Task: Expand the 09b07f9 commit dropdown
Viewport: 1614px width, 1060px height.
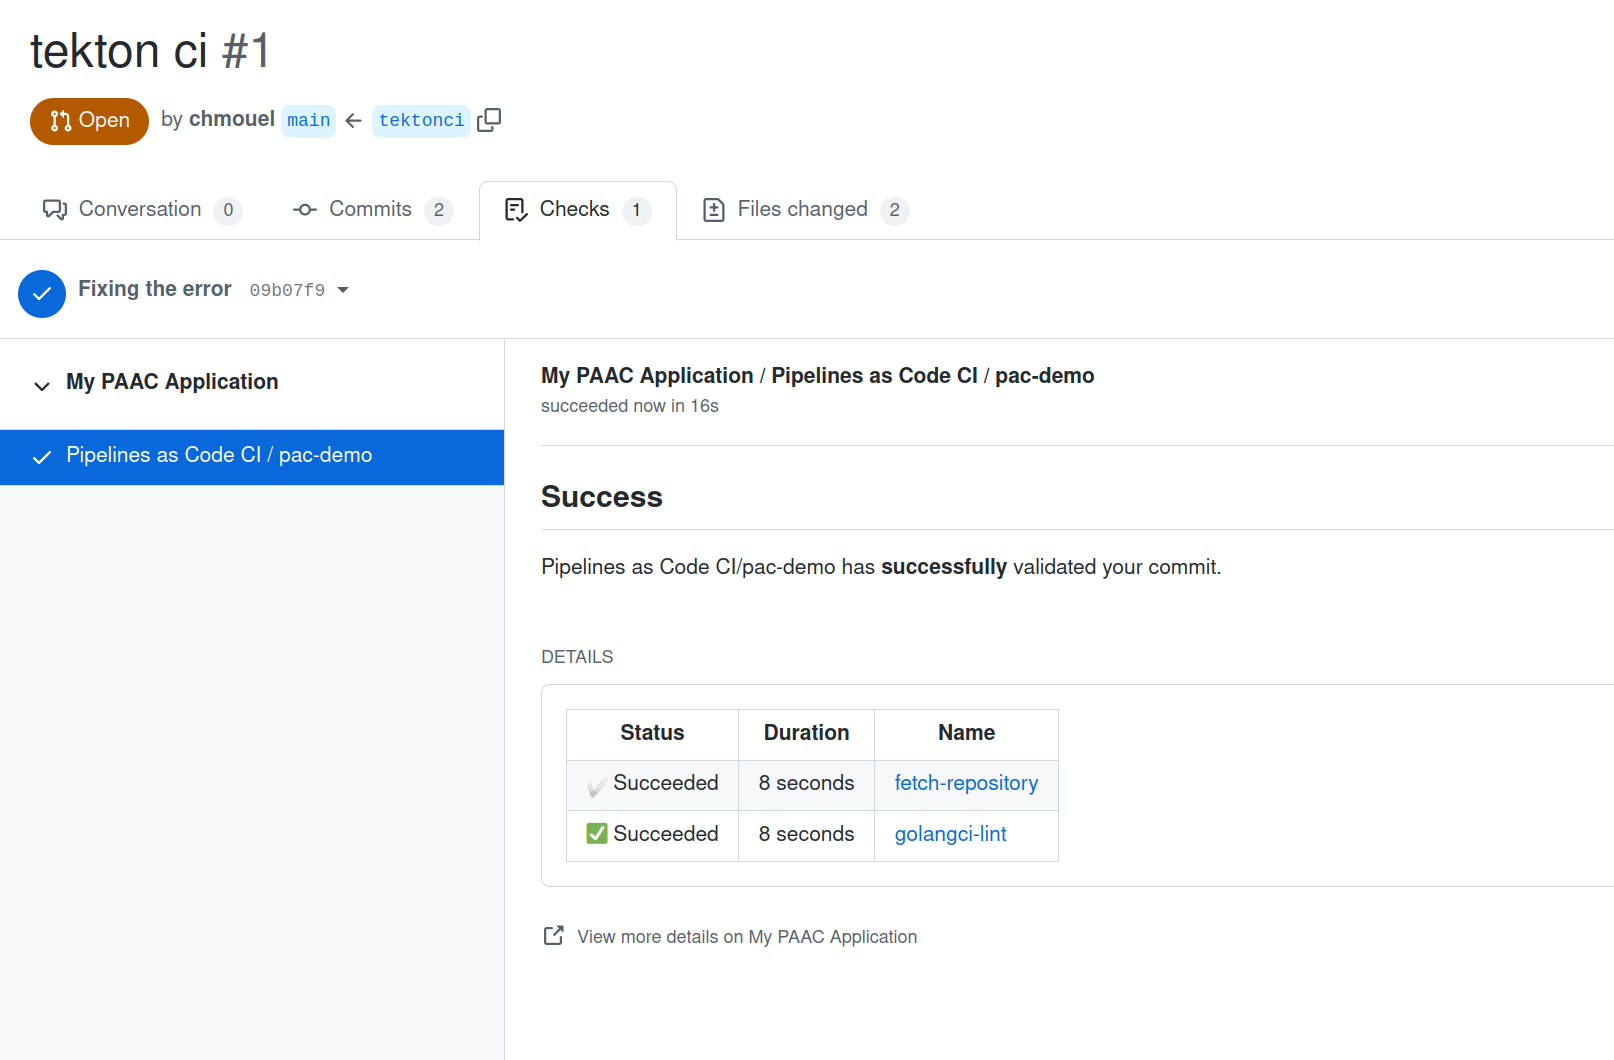Action: click(343, 290)
